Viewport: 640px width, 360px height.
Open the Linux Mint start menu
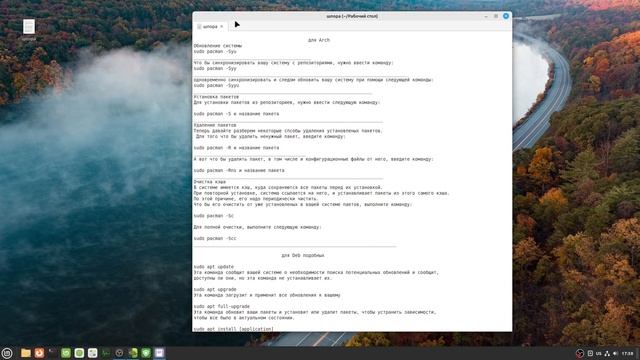pos(7,353)
